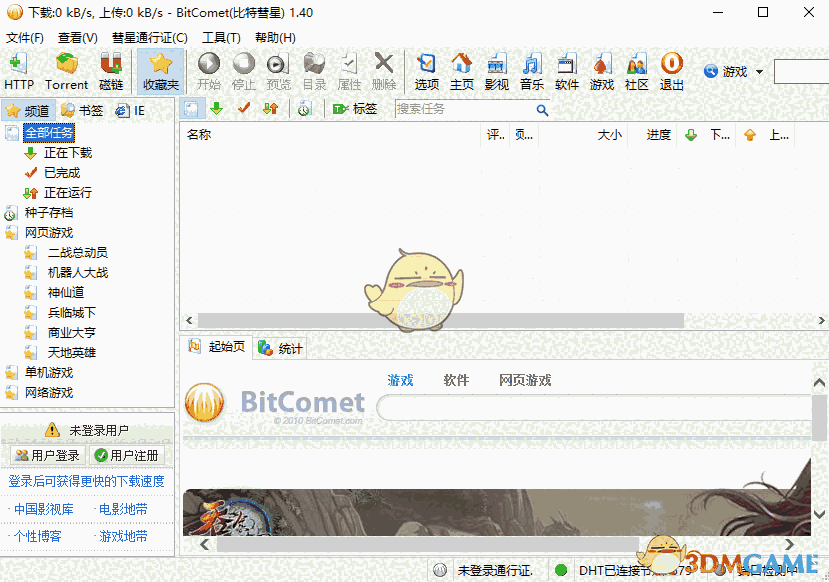The image size is (829, 582).
Task: Add a magnet link via 磁链 icon
Action: pos(112,71)
